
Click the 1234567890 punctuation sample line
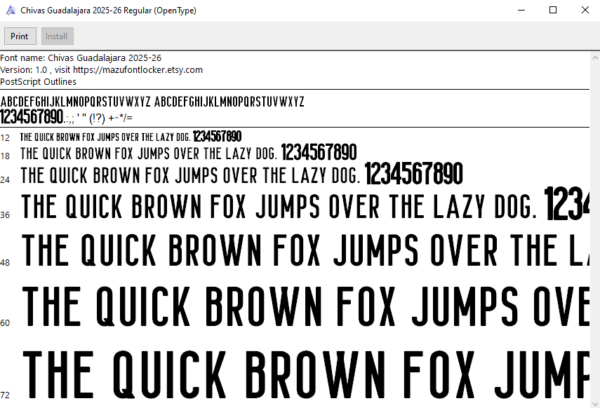(66, 117)
